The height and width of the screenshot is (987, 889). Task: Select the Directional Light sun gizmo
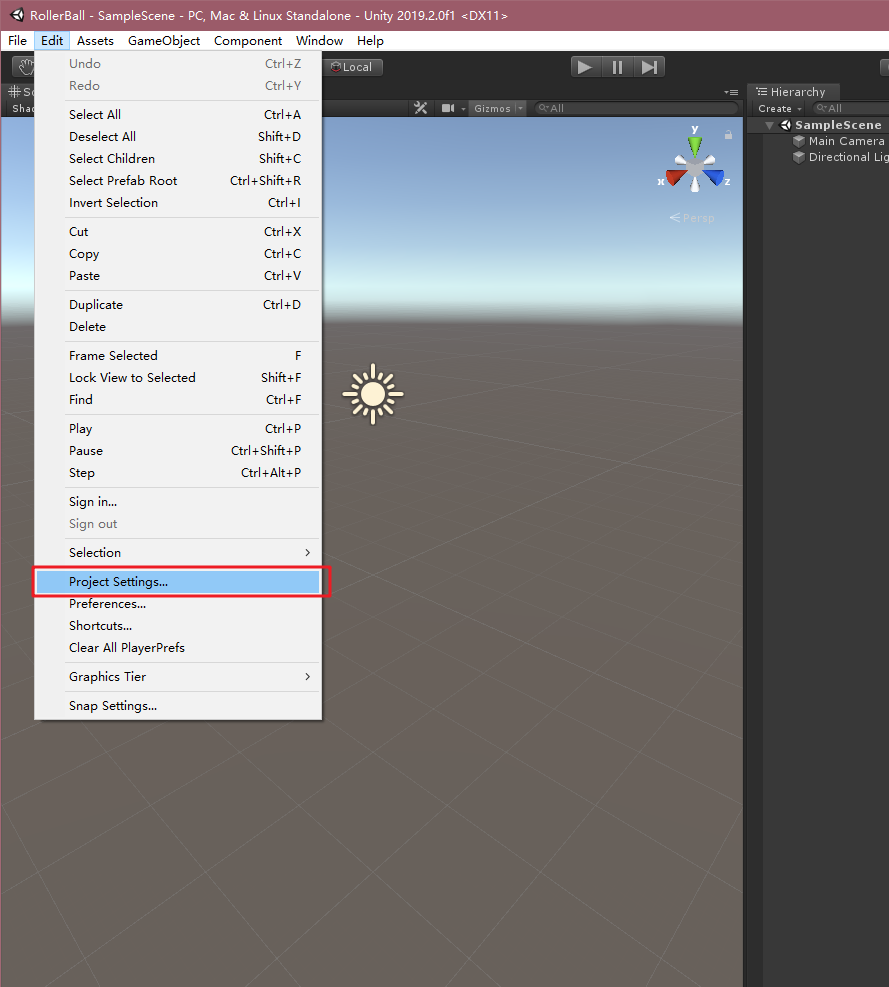pyautogui.click(x=373, y=394)
